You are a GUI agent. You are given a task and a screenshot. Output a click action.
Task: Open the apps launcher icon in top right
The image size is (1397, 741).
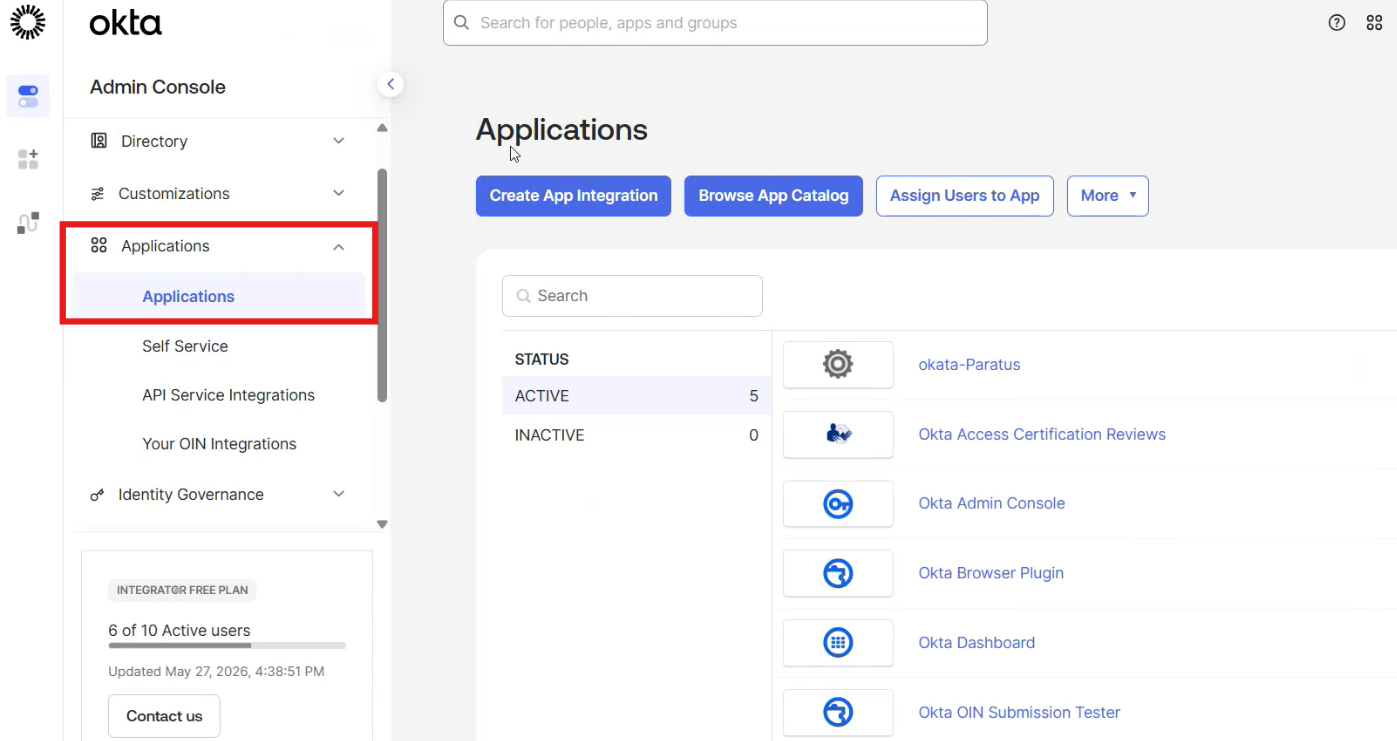tap(1375, 23)
